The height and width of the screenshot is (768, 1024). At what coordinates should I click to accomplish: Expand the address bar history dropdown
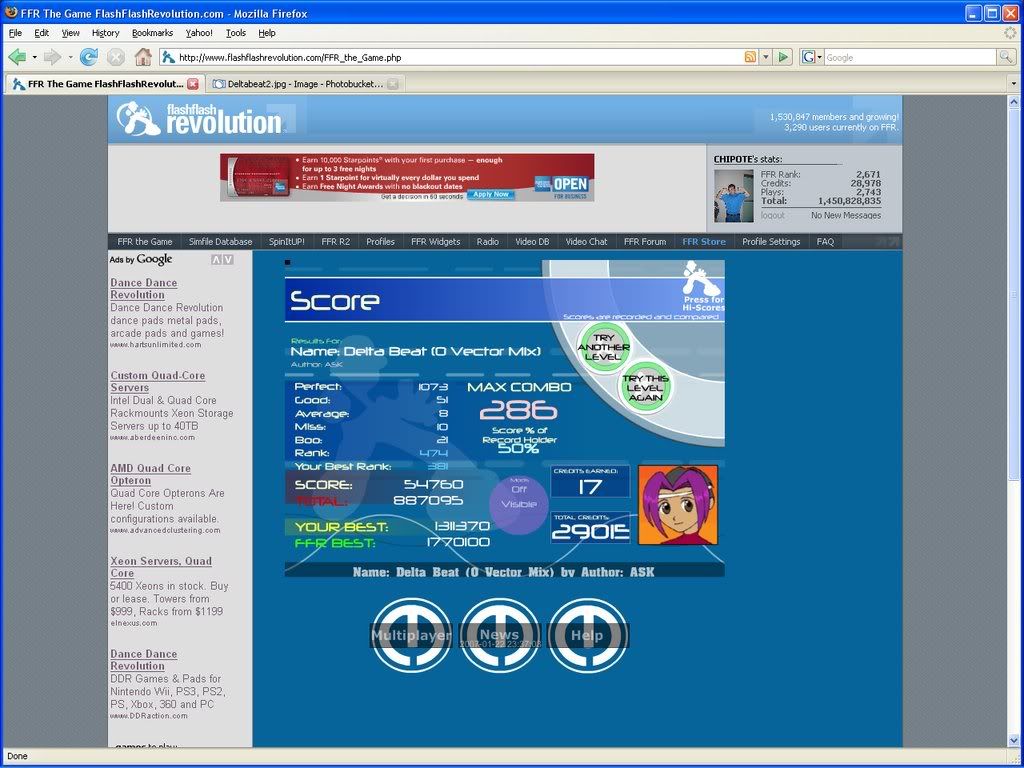tap(766, 57)
